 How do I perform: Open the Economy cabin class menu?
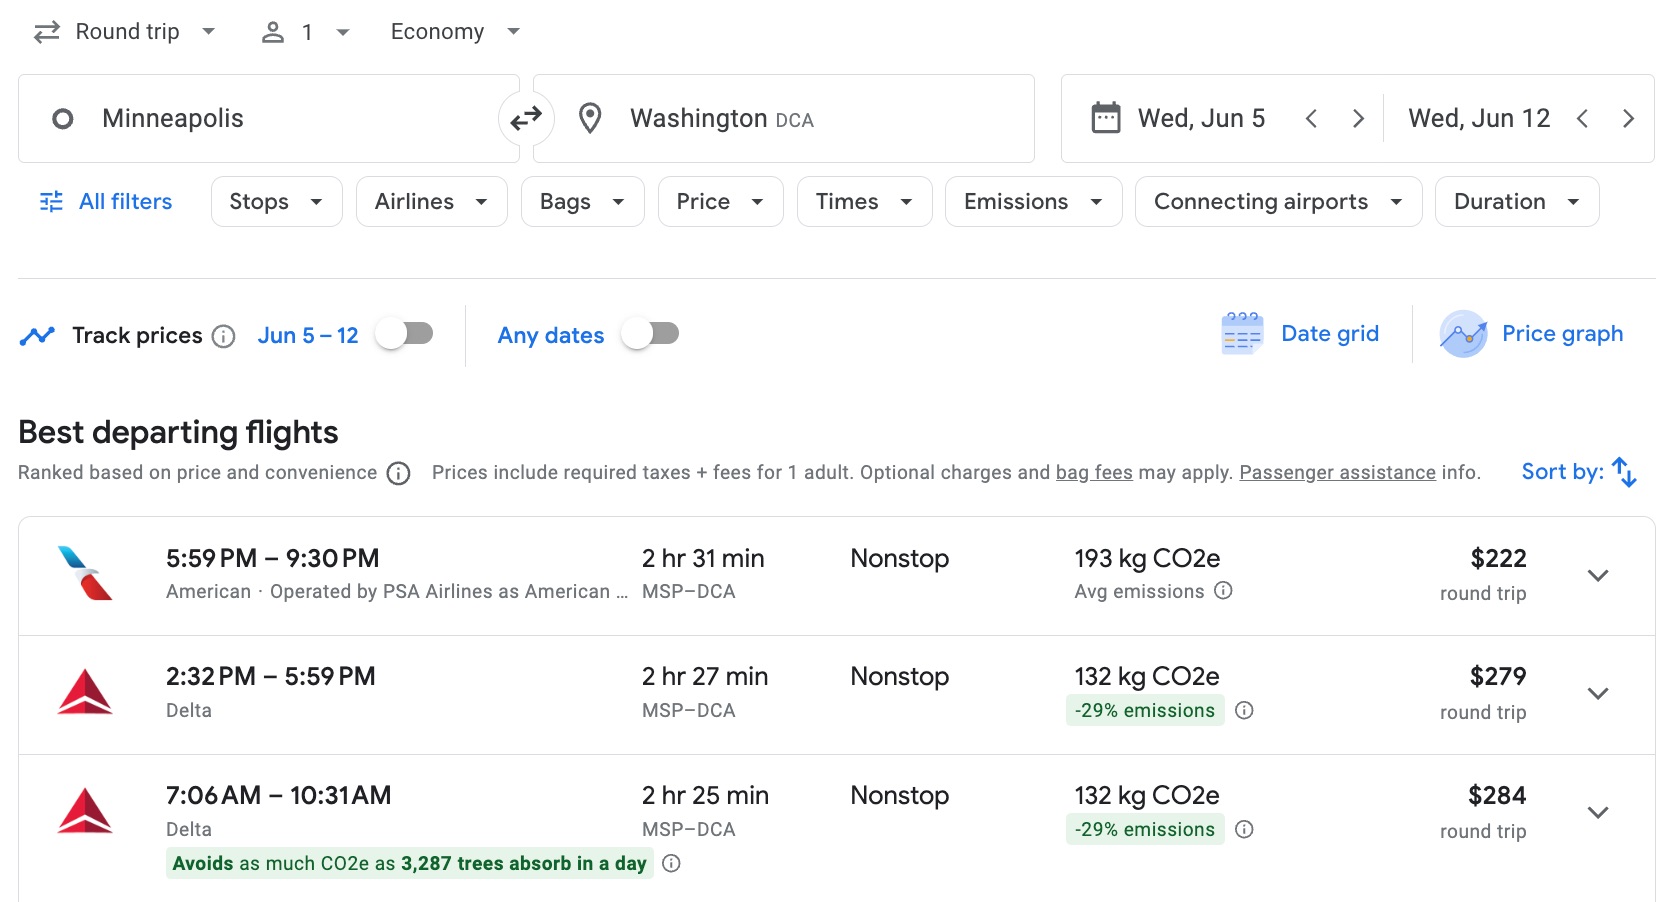[455, 31]
